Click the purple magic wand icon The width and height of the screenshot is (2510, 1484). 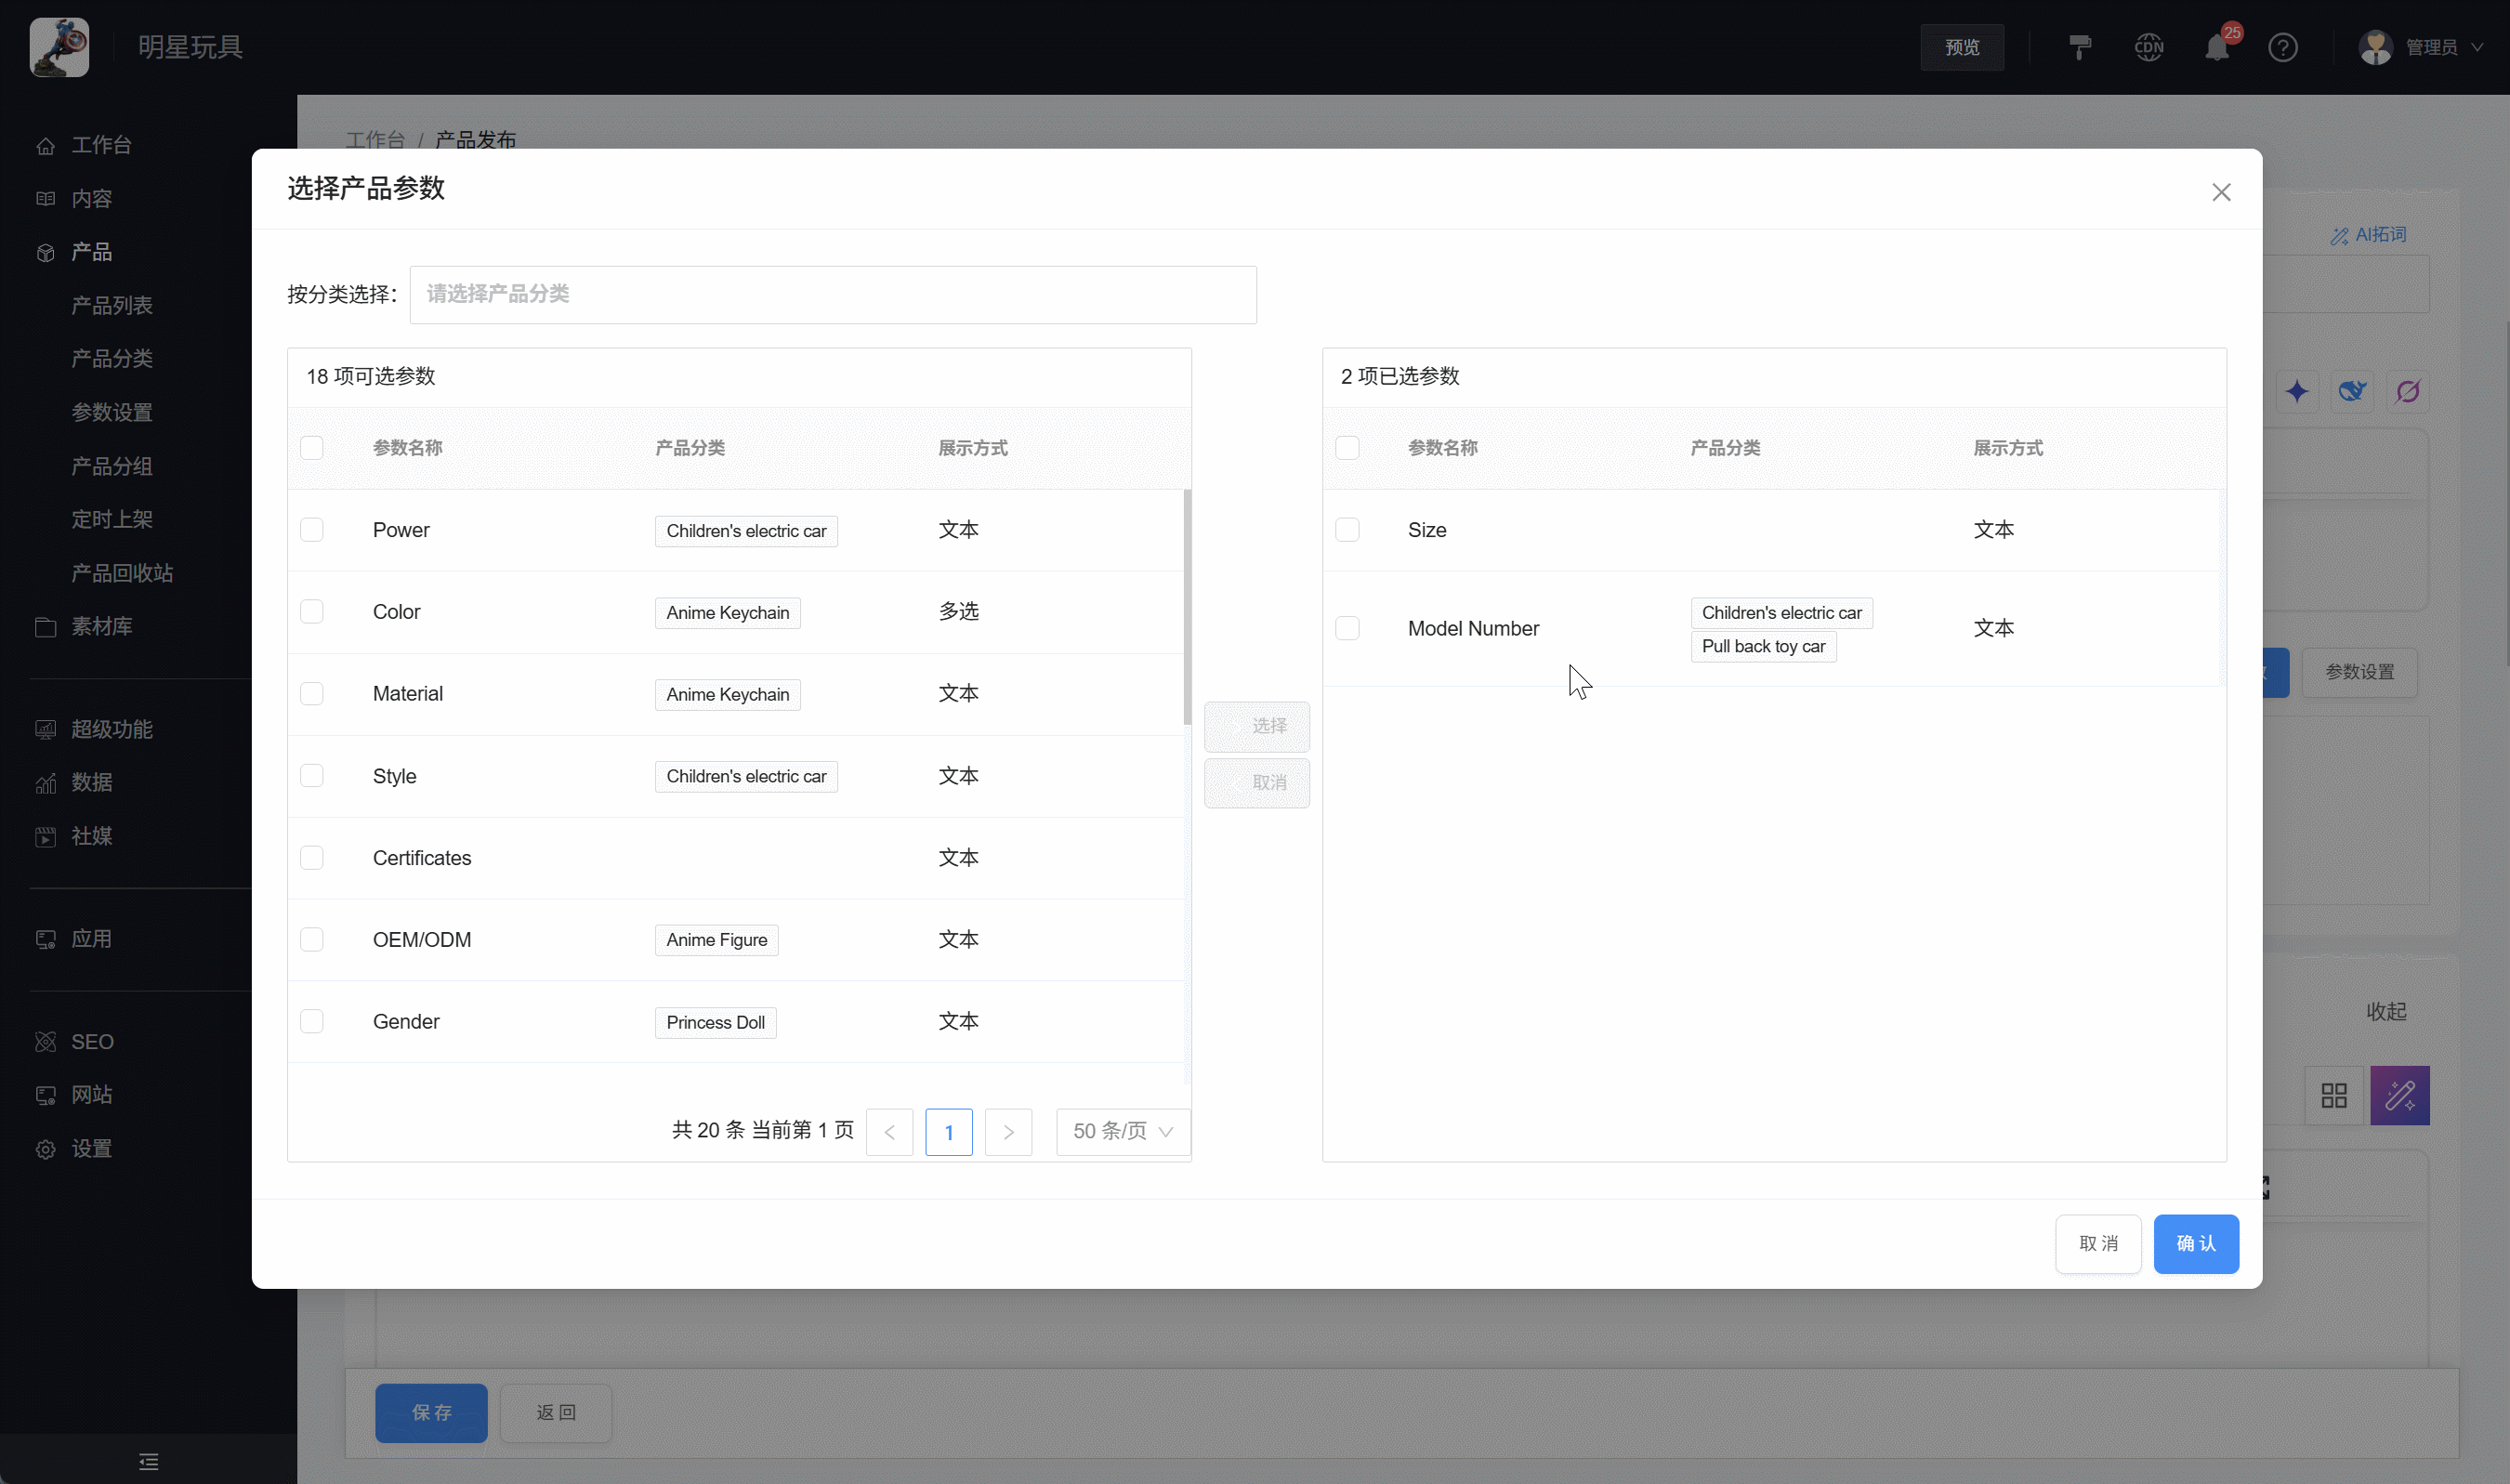point(2399,1095)
